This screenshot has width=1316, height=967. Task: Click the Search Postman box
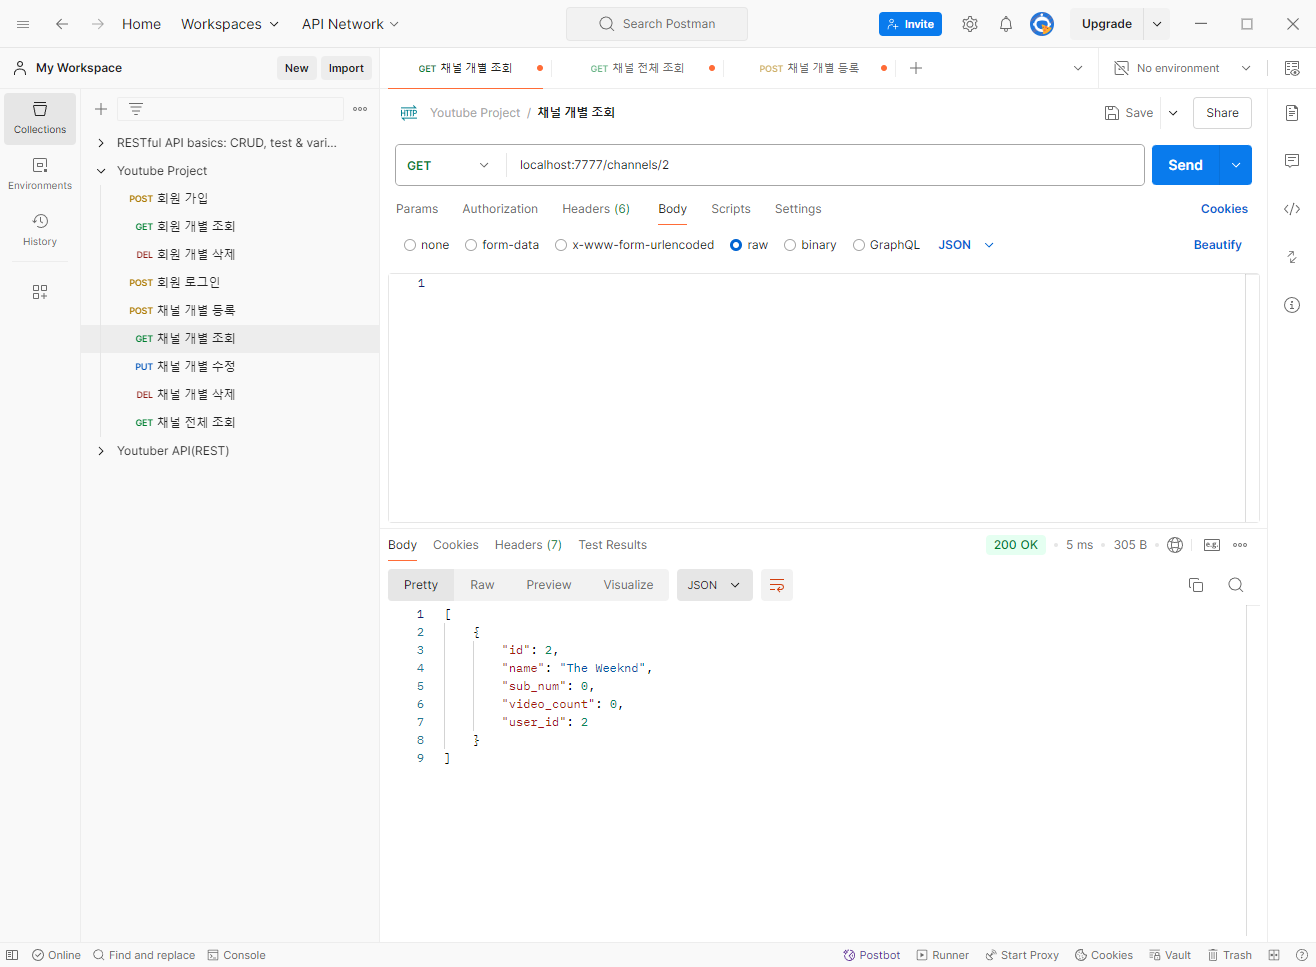[657, 24]
